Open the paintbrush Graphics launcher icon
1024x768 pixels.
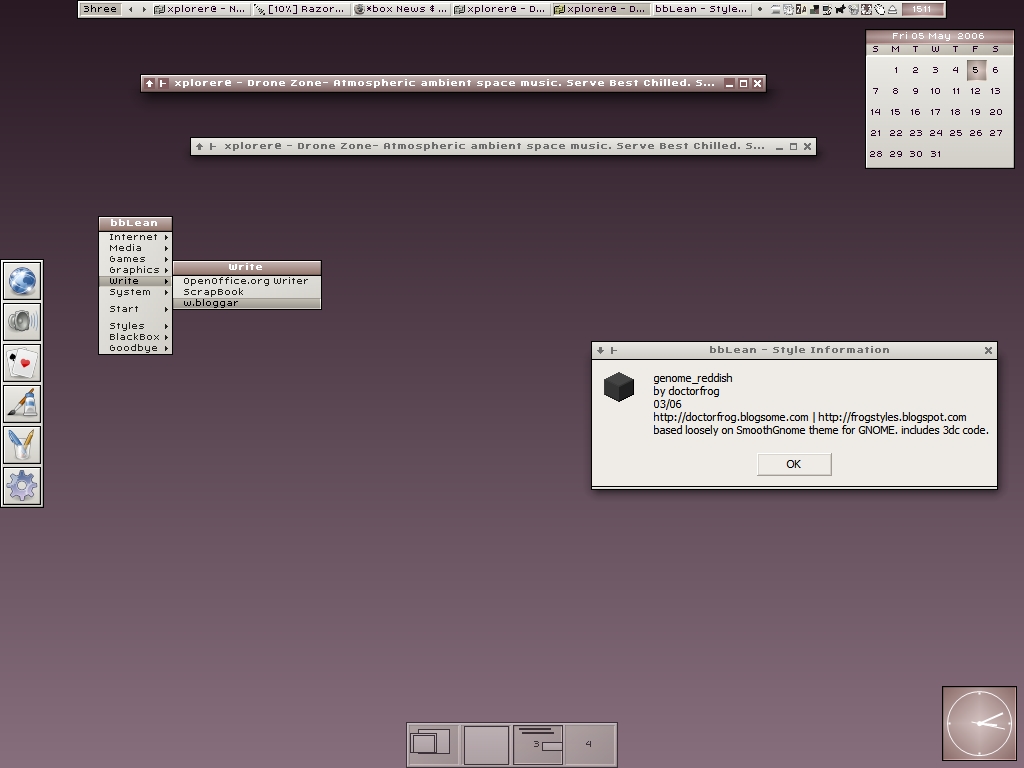22,403
